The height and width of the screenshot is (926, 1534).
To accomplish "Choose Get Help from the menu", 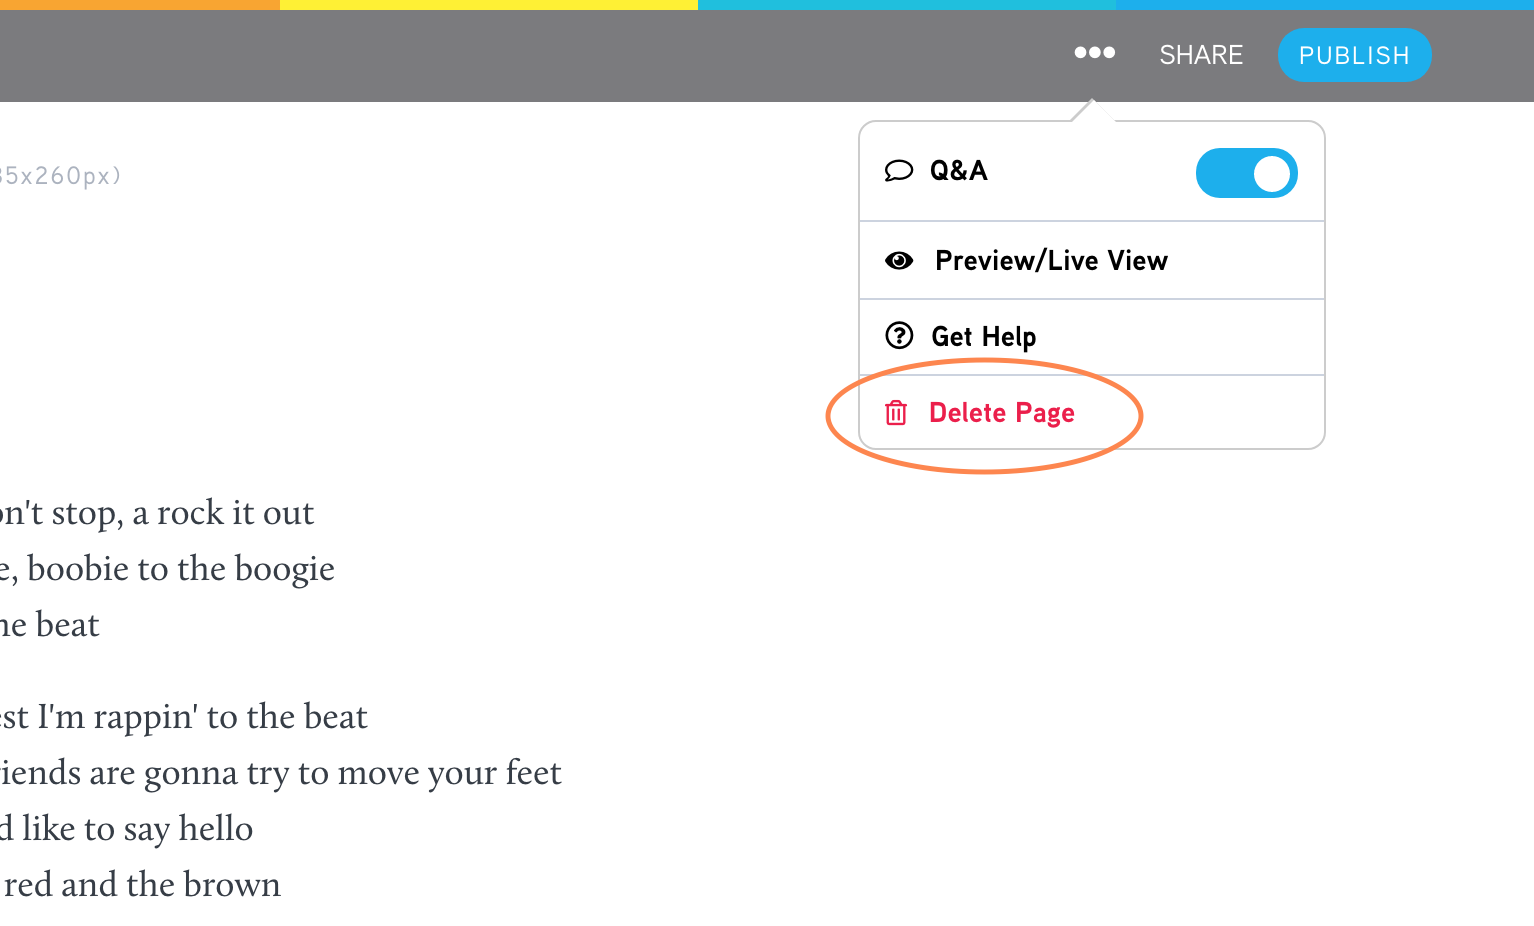I will (x=1092, y=337).
